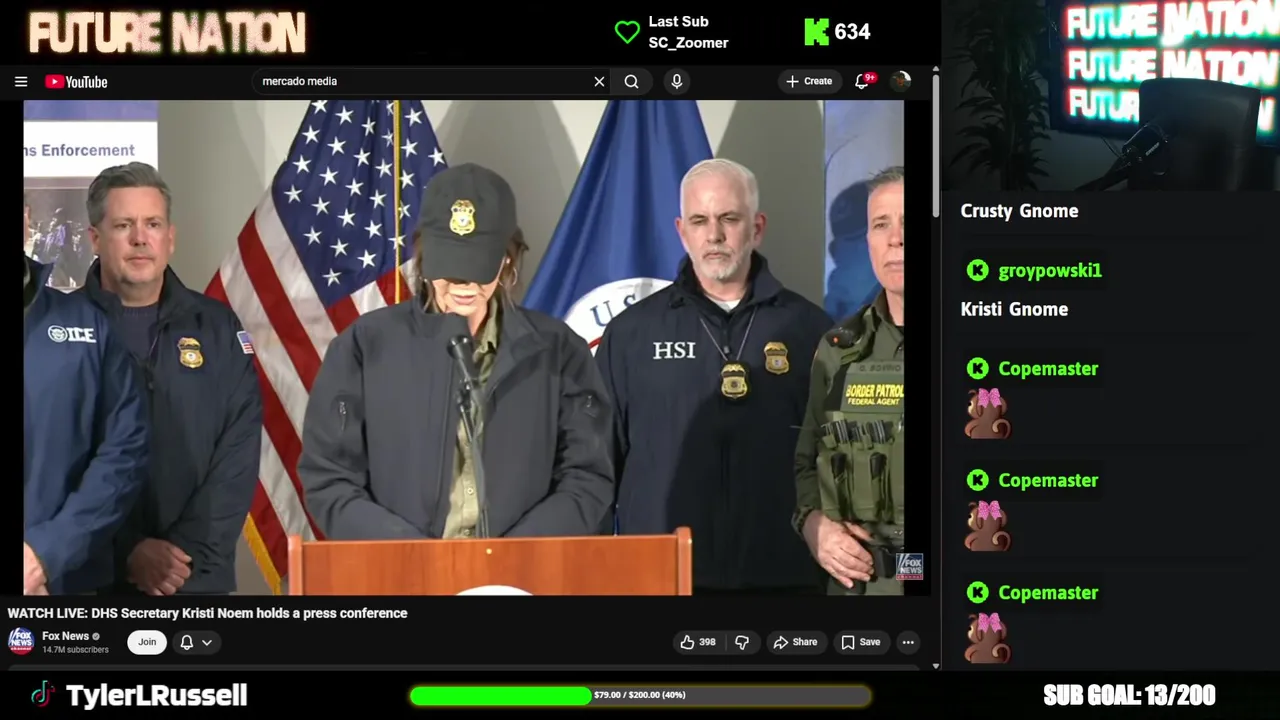Click the 634 viewer count
The image size is (1280, 720).
click(852, 32)
